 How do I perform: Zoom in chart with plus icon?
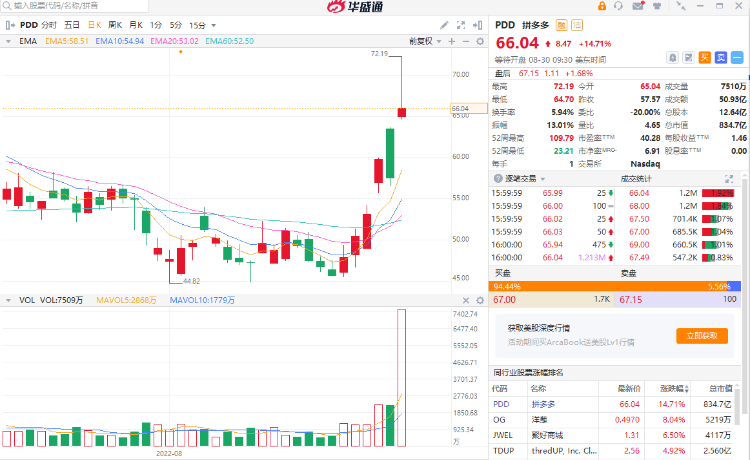(x=452, y=42)
